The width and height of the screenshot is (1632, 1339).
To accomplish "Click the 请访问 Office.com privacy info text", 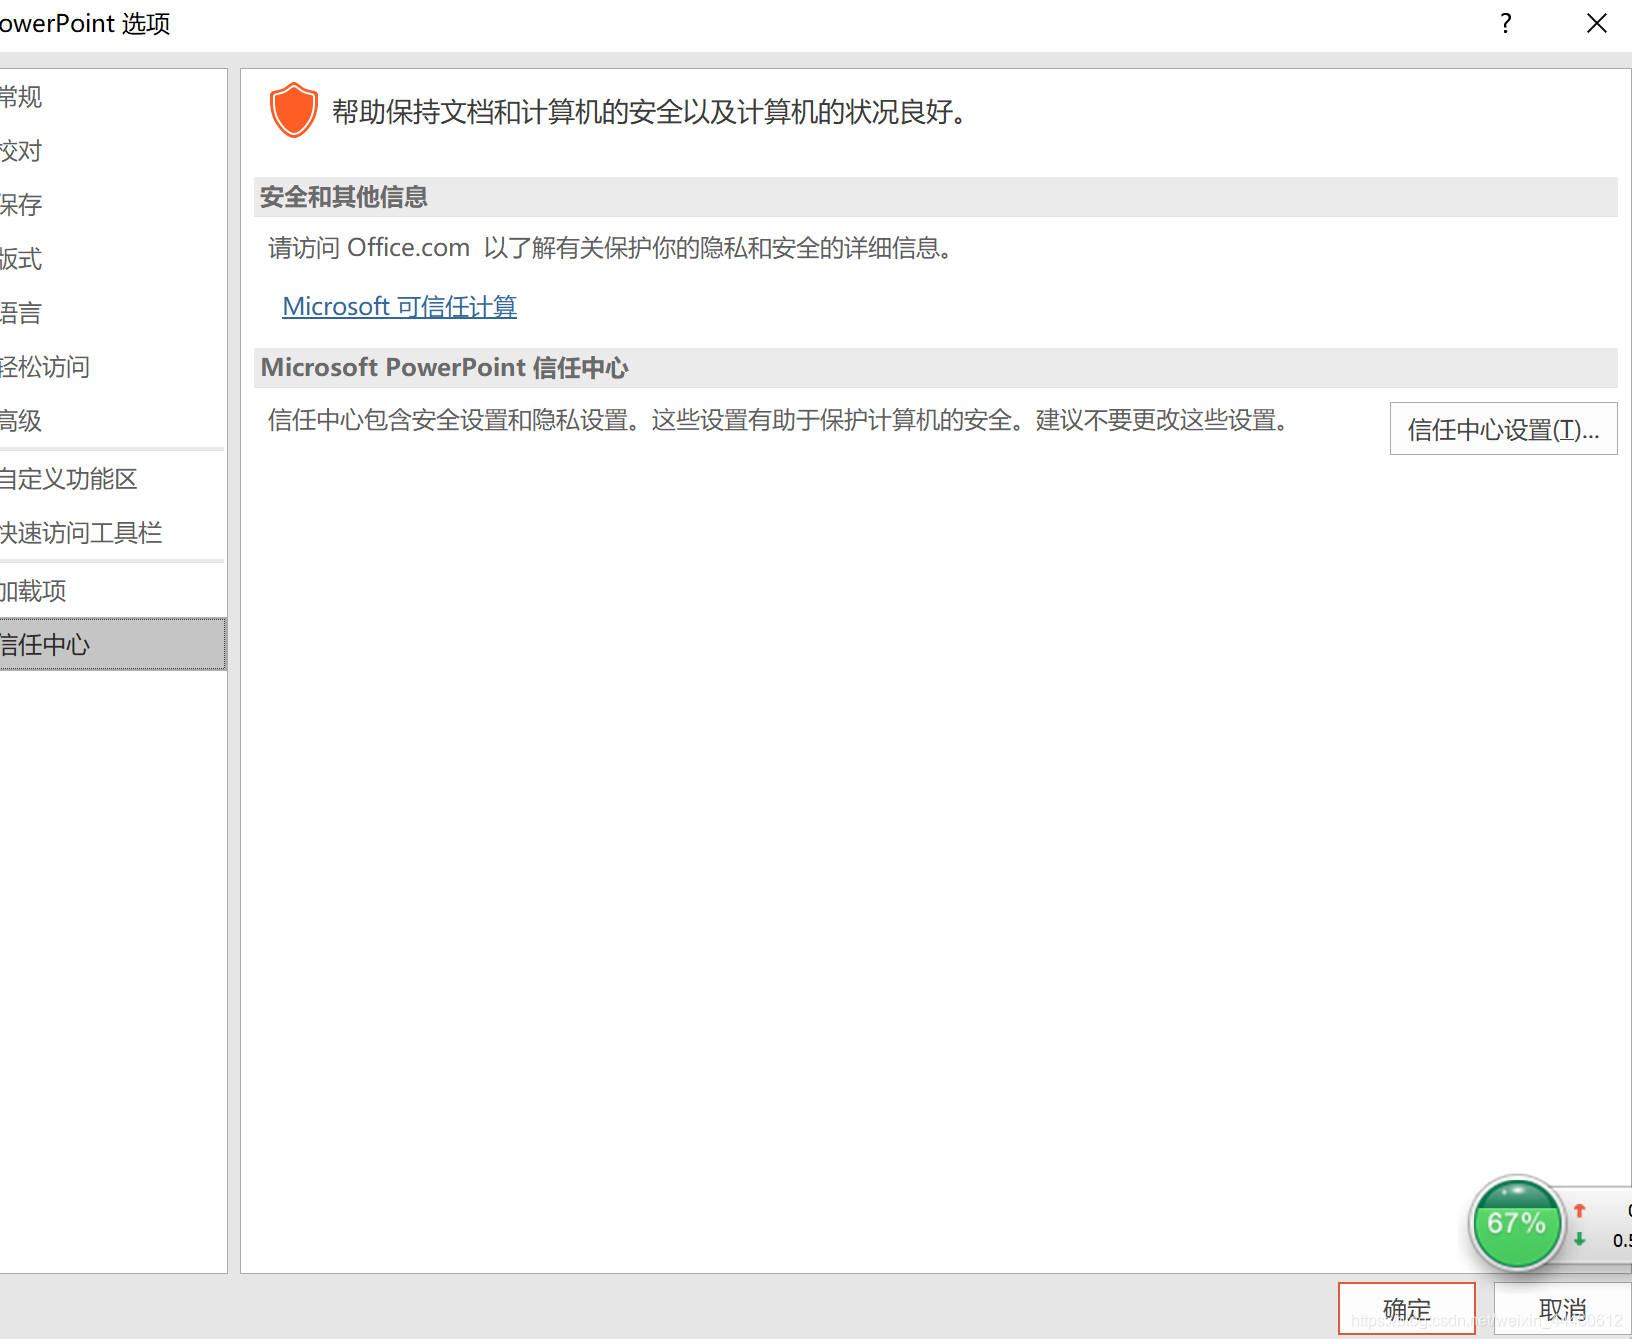I will (613, 248).
